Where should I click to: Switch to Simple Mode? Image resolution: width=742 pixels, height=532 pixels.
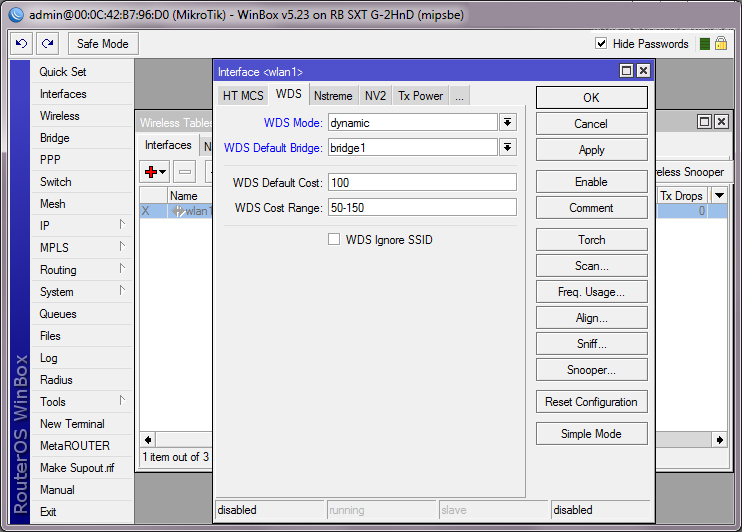click(x=592, y=434)
